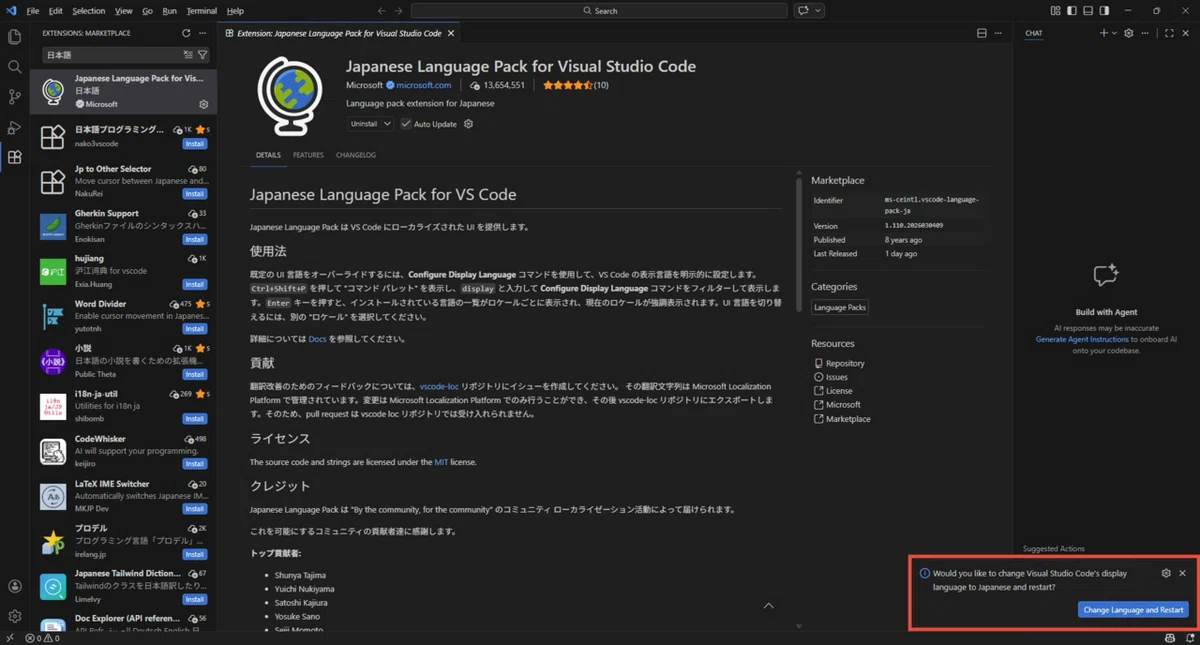Image resolution: width=1200 pixels, height=645 pixels.
Task: Click Change Language and Restart button
Action: point(1133,610)
